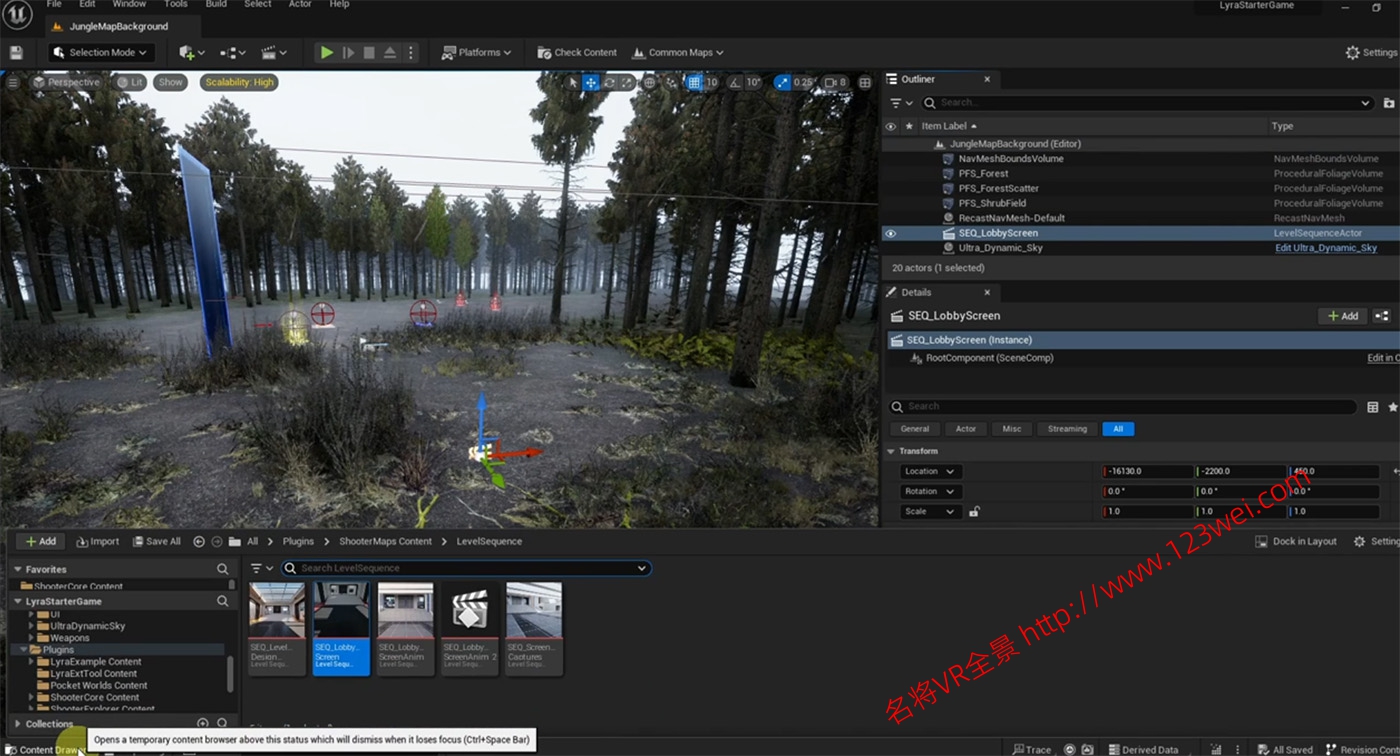Click the Add button in the Details panel
The height and width of the screenshot is (756, 1400).
[1341, 316]
